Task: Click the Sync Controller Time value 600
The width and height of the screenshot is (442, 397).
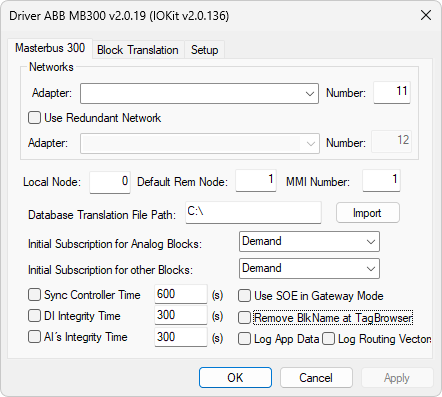Action: 181,294
